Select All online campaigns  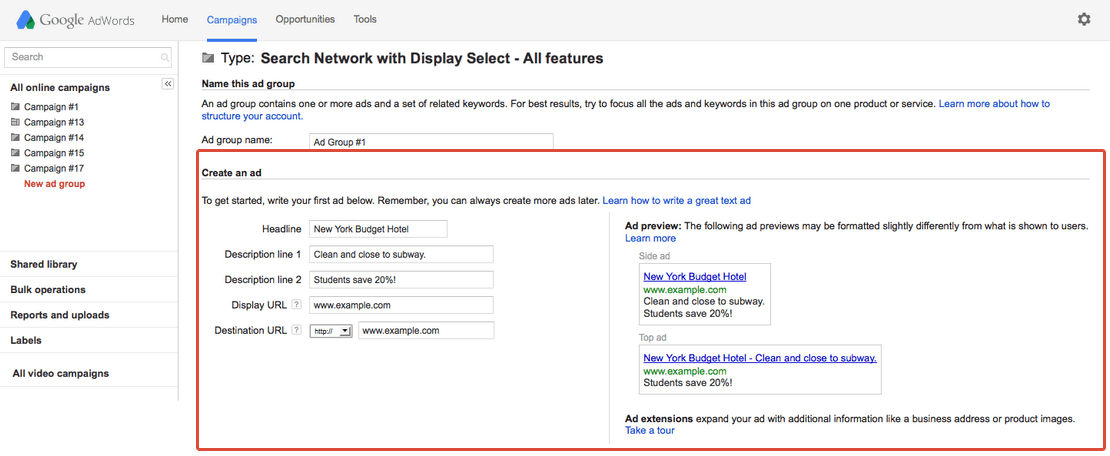click(x=60, y=88)
